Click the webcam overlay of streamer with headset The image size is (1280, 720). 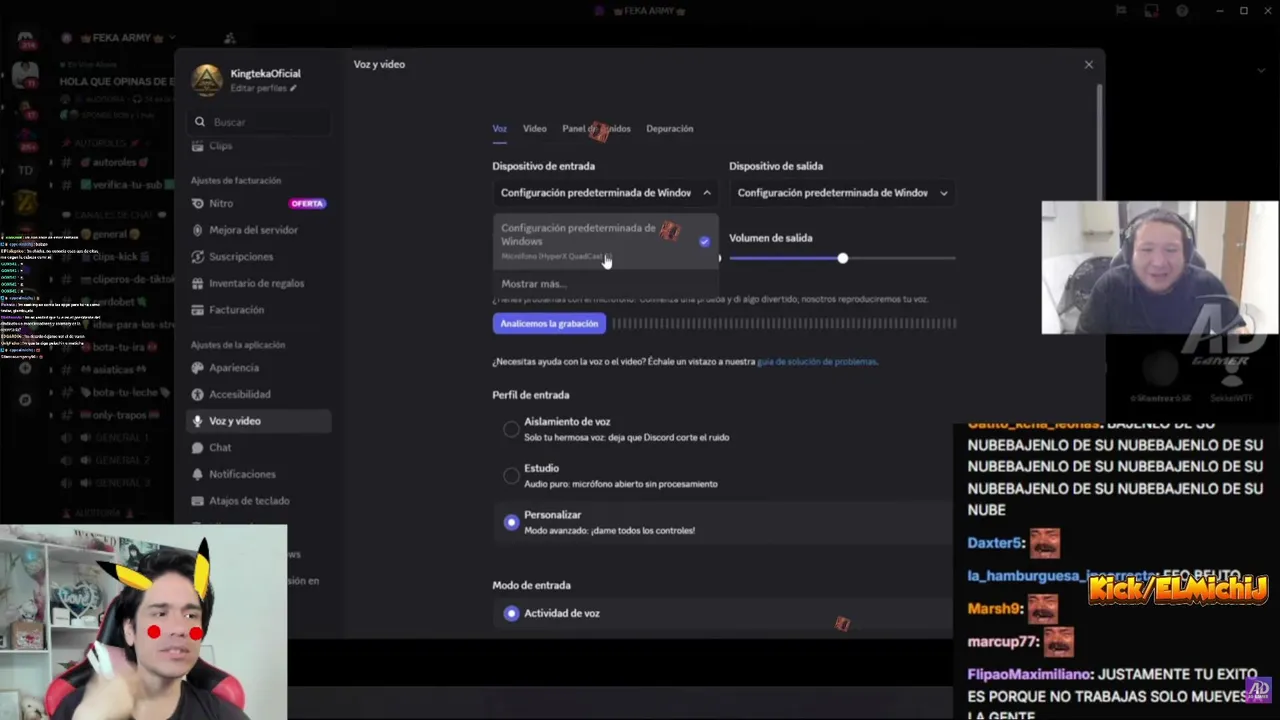1159,267
